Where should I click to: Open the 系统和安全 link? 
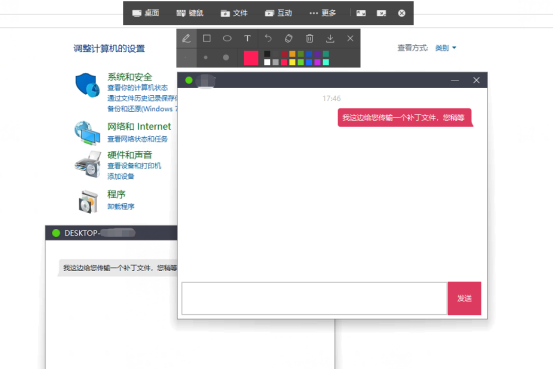tap(130, 77)
